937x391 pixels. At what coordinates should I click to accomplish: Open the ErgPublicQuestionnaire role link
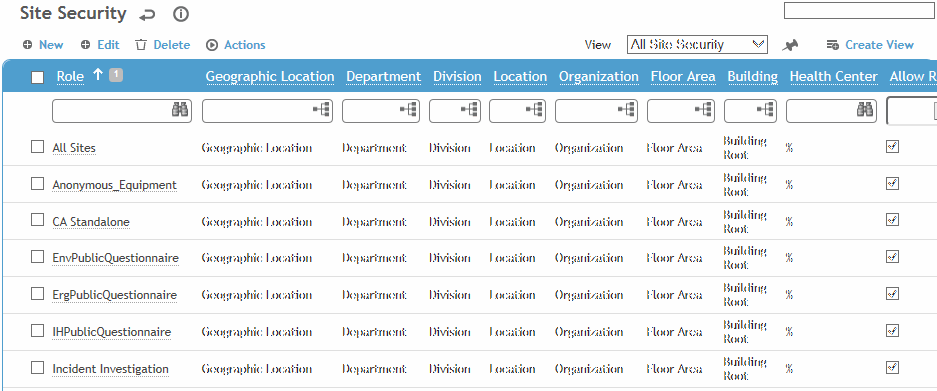pyautogui.click(x=115, y=295)
